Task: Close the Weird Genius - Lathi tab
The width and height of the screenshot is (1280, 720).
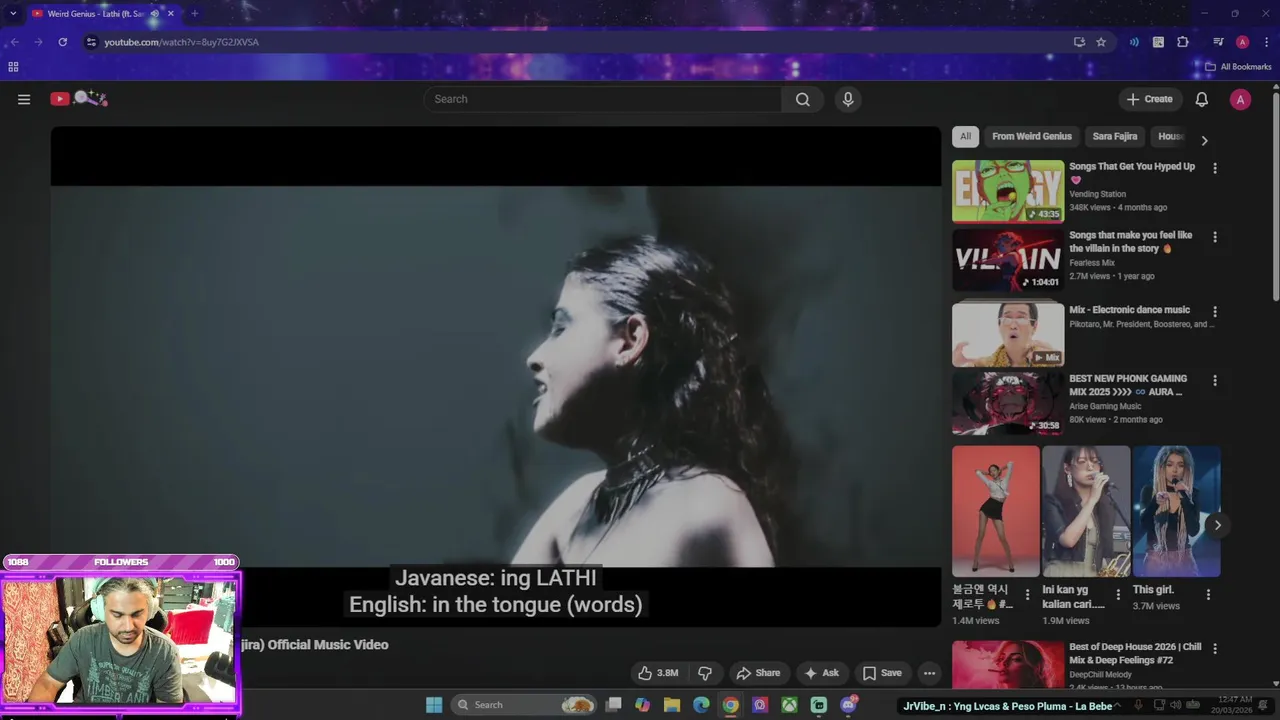Action: [x=169, y=14]
